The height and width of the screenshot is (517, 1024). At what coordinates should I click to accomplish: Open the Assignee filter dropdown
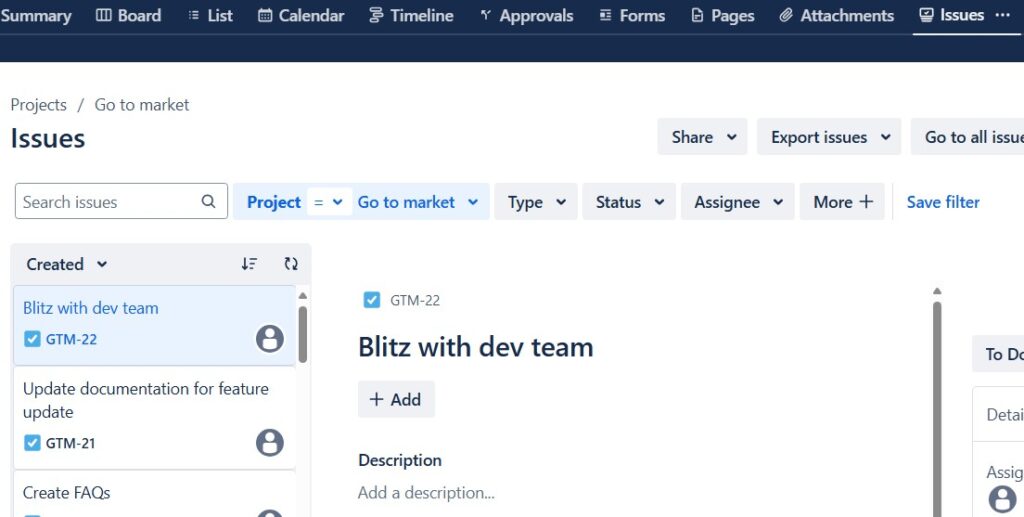738,202
